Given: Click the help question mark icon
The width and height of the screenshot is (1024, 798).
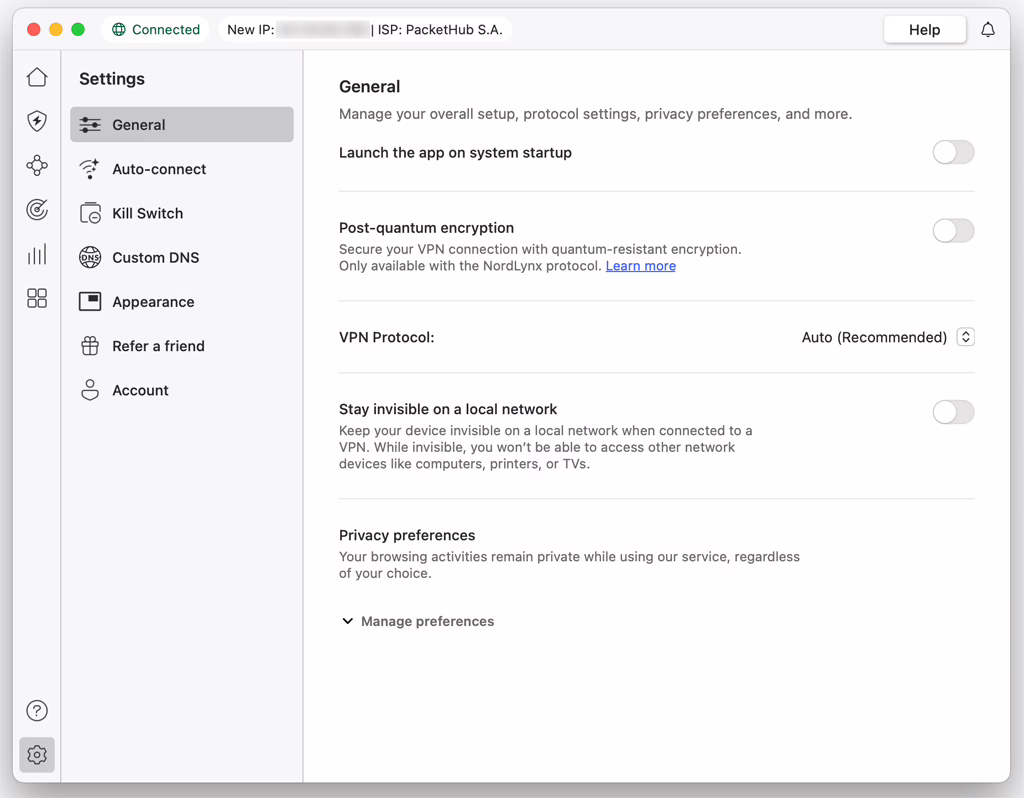Looking at the screenshot, I should pyautogui.click(x=36, y=710).
